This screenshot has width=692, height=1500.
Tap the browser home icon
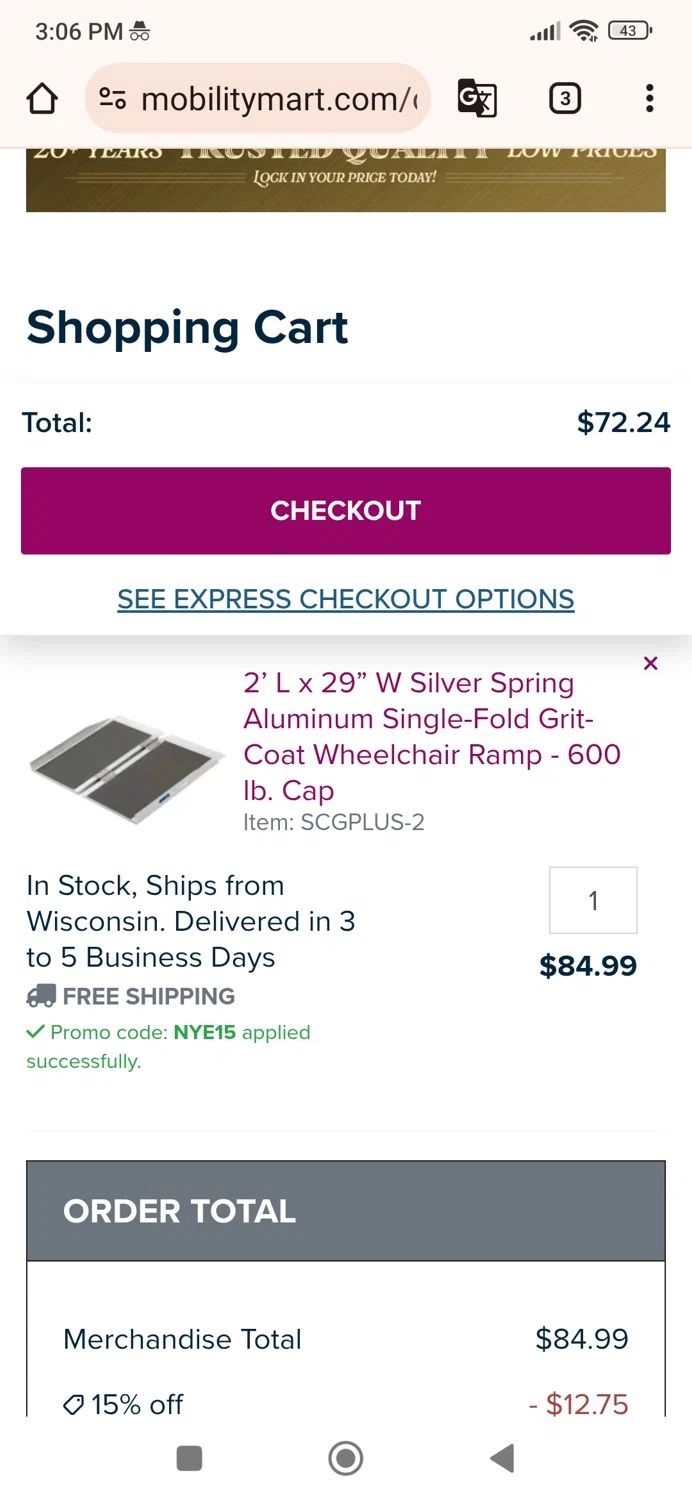[x=42, y=99]
